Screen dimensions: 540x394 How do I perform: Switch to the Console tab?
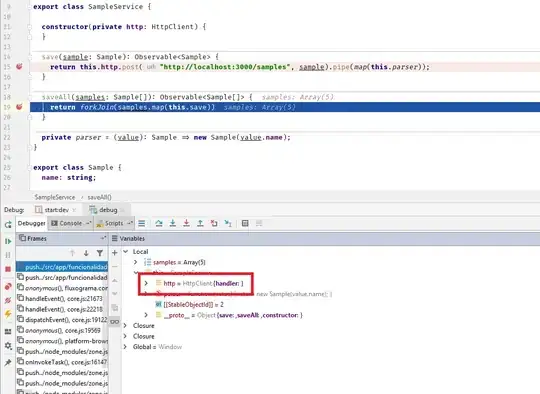pyautogui.click(x=70, y=223)
